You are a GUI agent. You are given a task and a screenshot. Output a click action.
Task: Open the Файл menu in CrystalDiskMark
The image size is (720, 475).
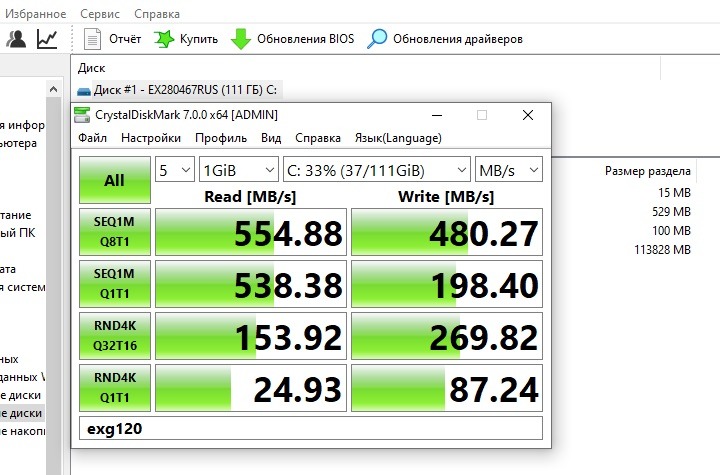92,138
